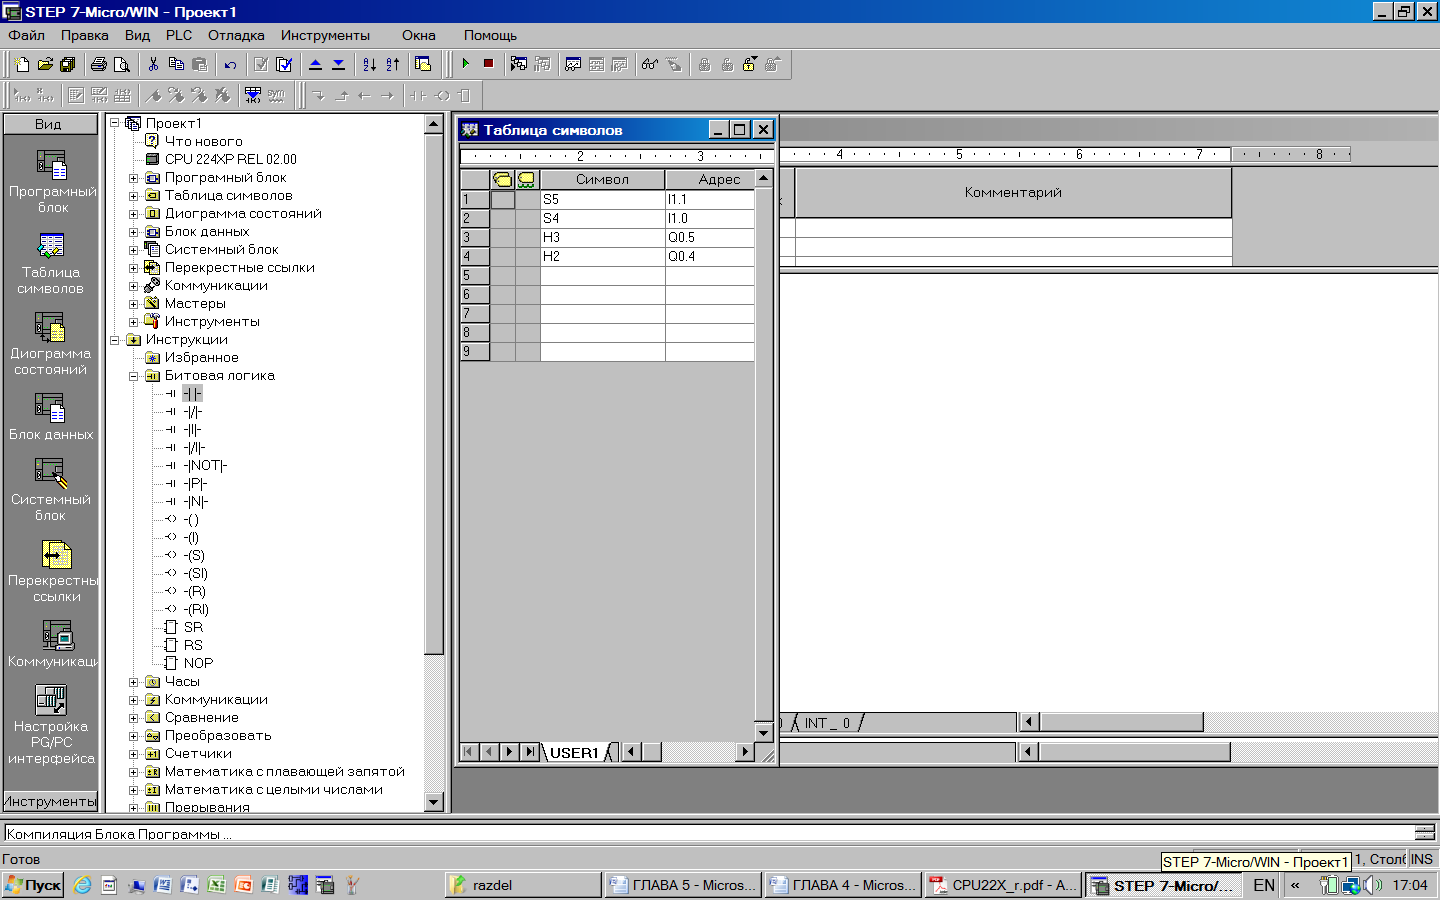
Task: Put the PLC in STOP with the red square
Action: pyautogui.click(x=488, y=64)
